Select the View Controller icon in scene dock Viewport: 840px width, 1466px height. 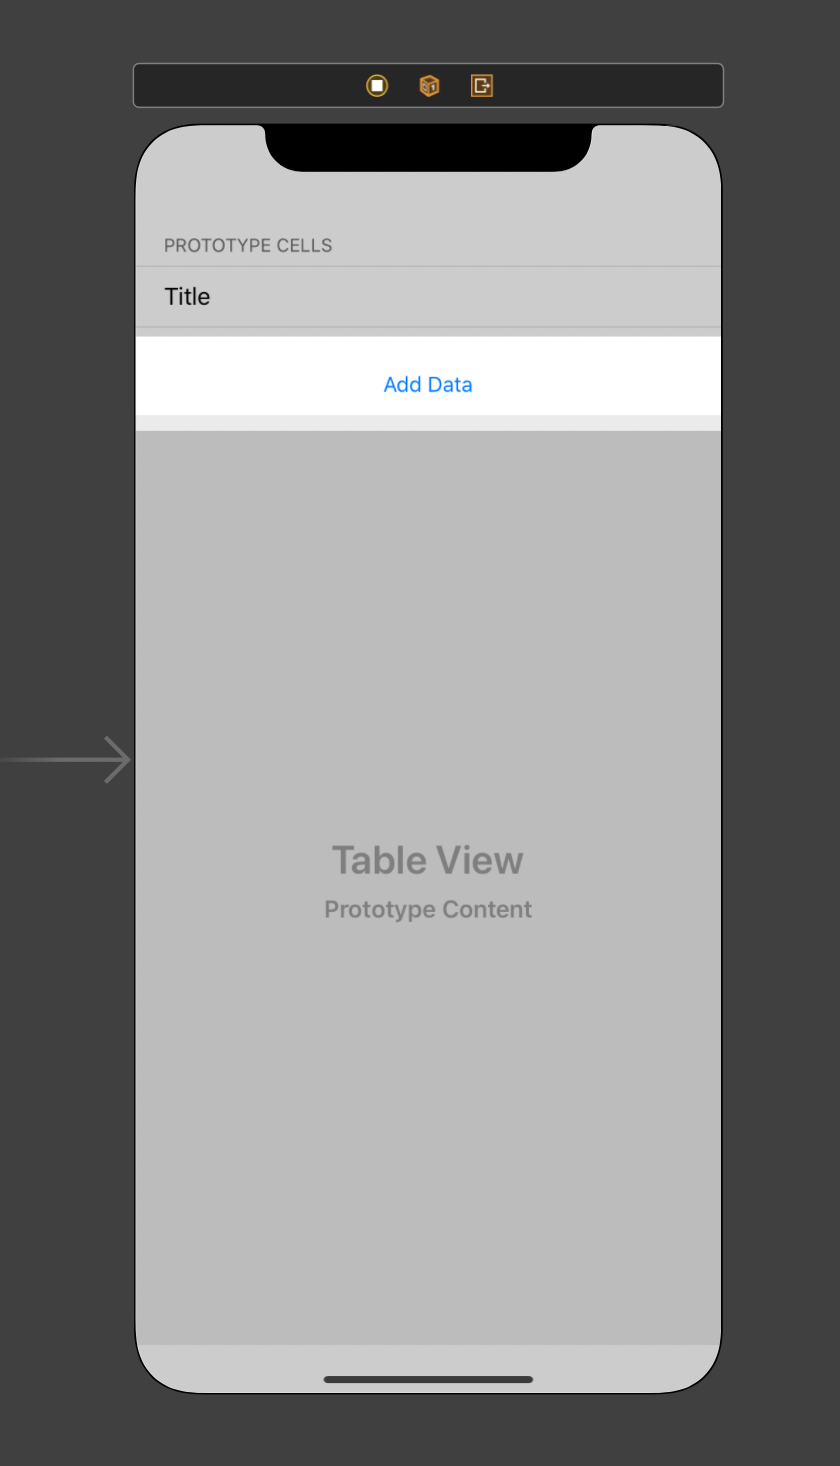click(x=377, y=86)
